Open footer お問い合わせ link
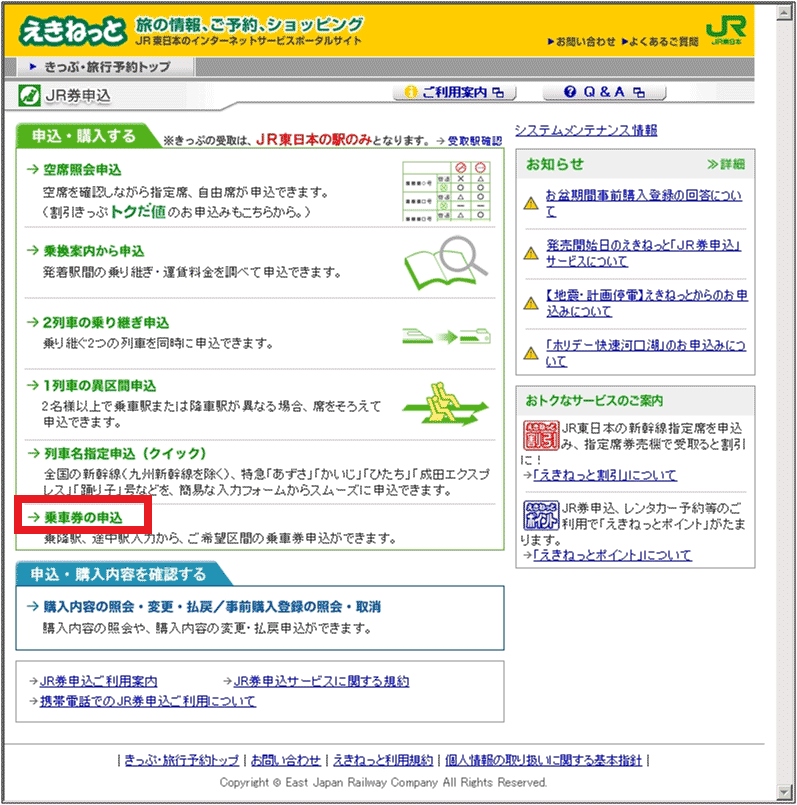This screenshot has width=797, height=805. pos(286,760)
